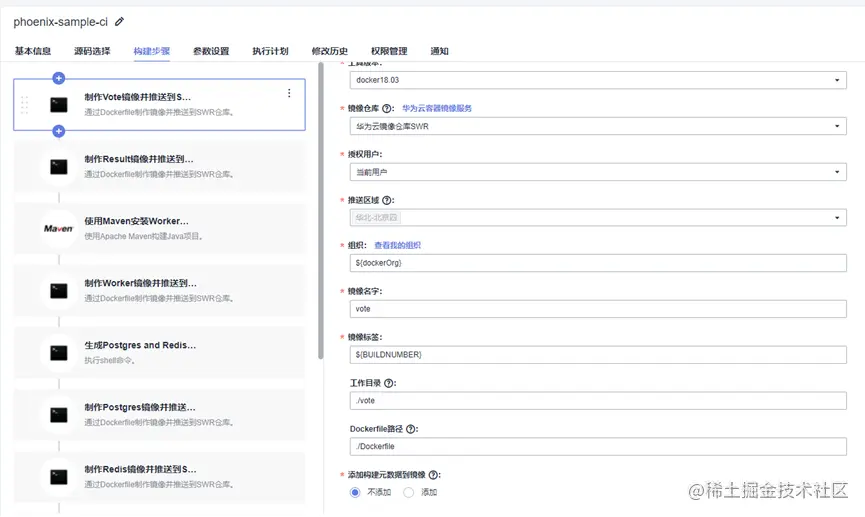Click the terminal icon of the 制作Redis step

point(59,477)
